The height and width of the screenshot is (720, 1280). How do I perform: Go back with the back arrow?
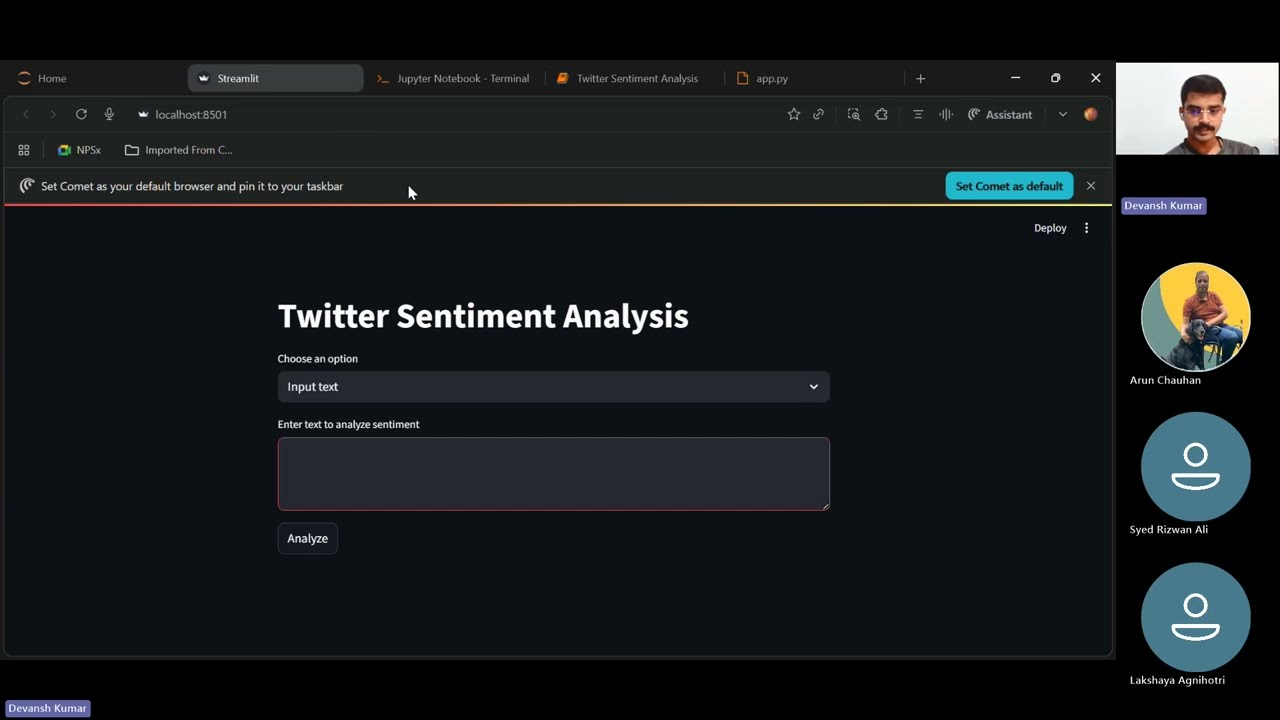point(26,114)
